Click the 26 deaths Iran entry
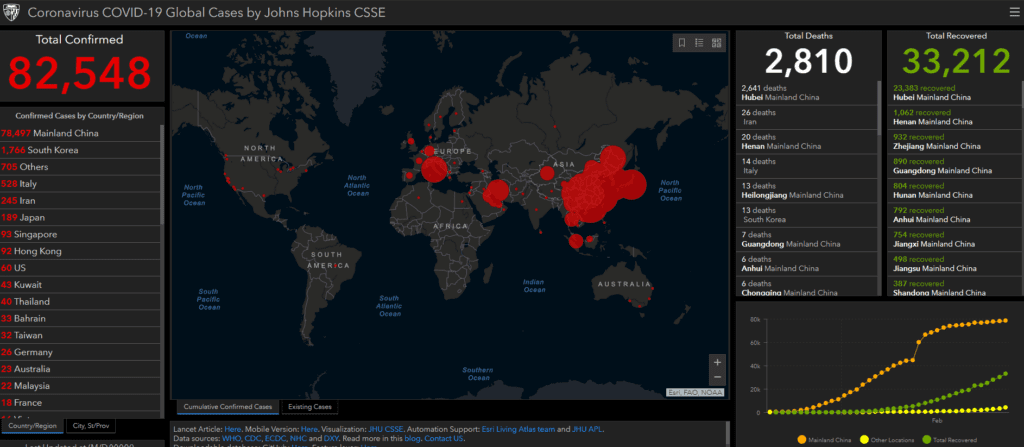 pyautogui.click(x=807, y=117)
